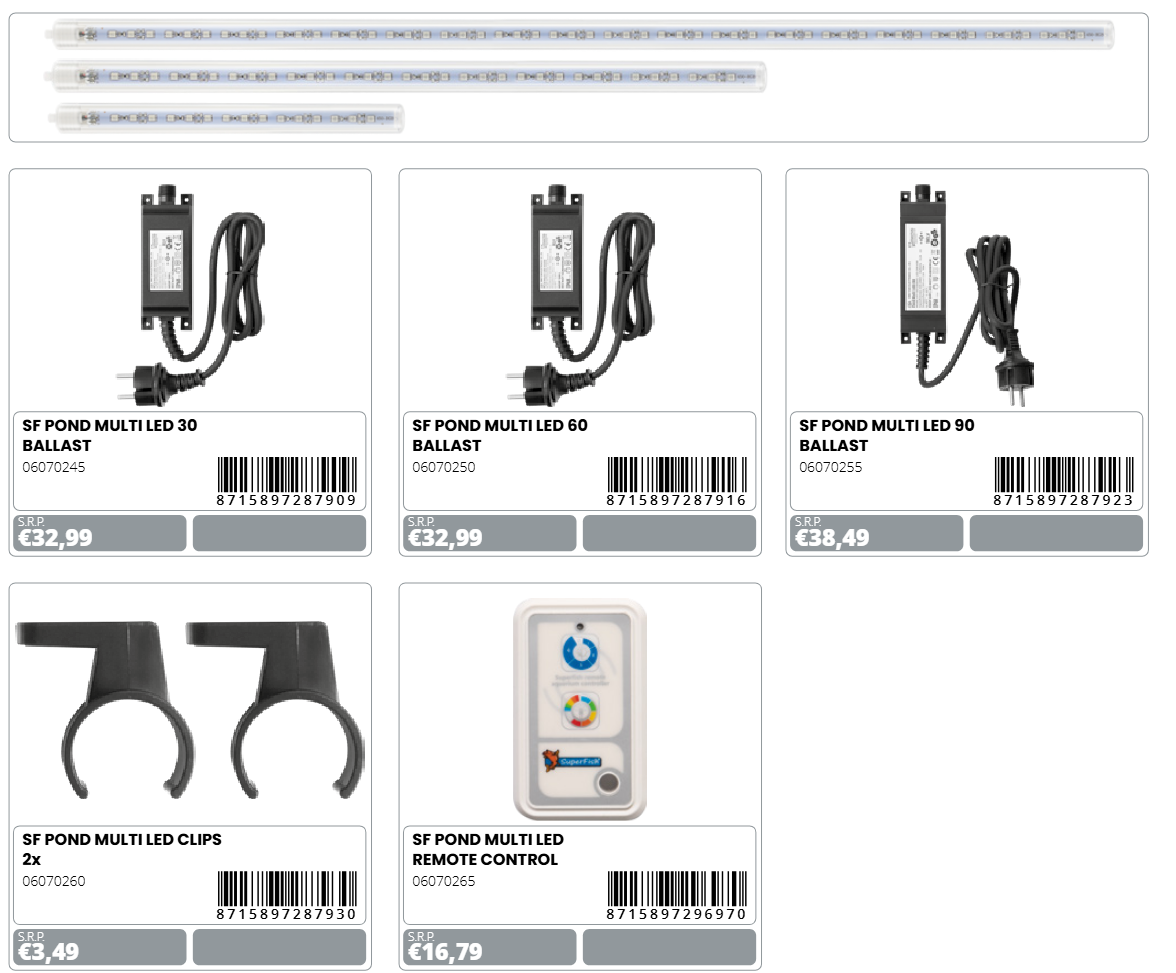This screenshot has width=1176, height=973.
Task: Click the €38,49 price of LED 90 ballast
Action: tap(832, 538)
